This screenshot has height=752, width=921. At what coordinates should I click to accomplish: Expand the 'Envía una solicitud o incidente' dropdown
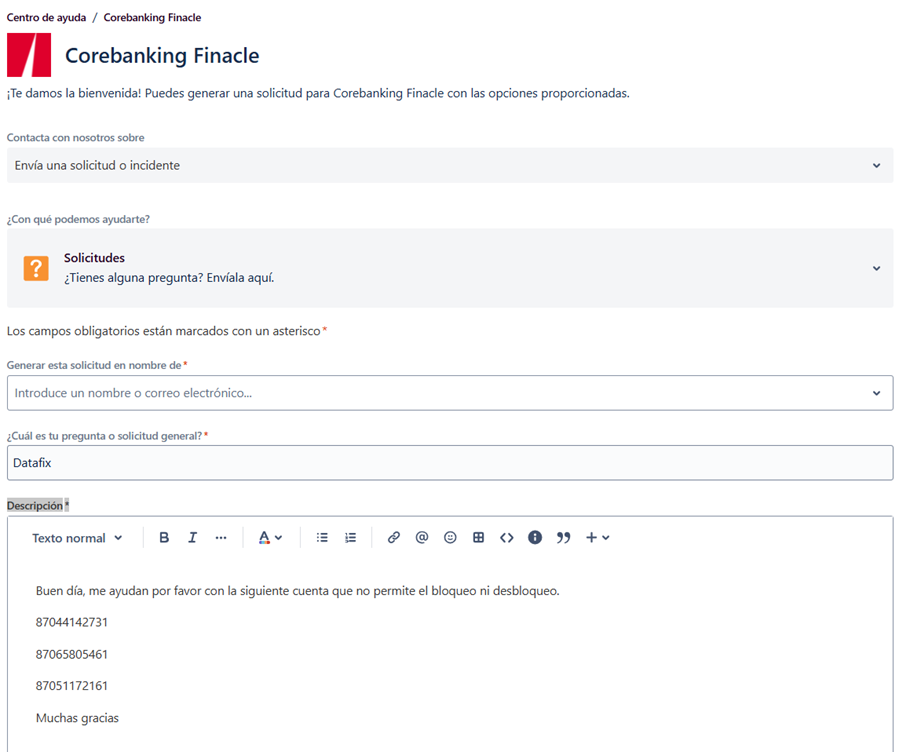click(x=450, y=166)
